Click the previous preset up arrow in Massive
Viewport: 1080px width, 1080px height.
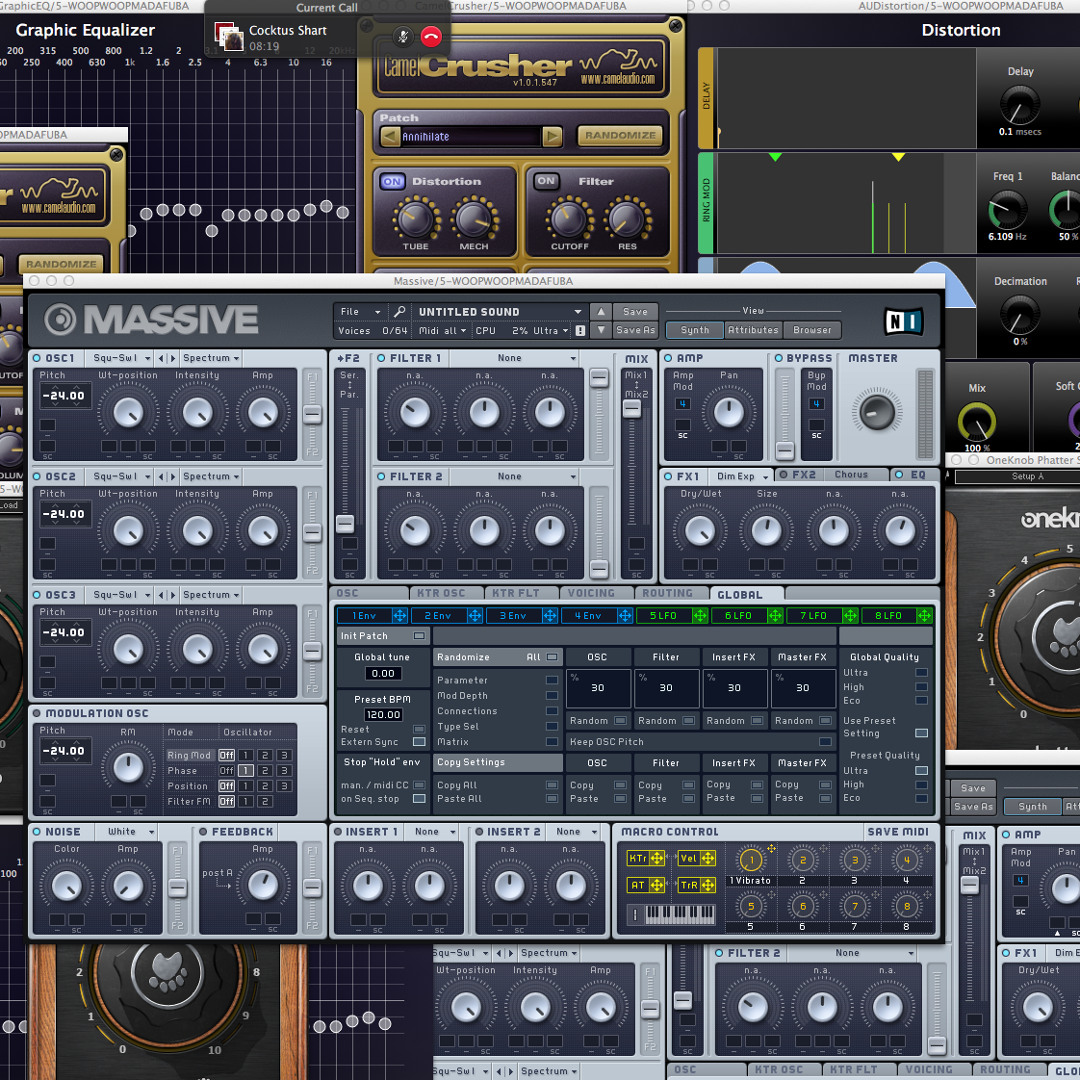tap(601, 311)
